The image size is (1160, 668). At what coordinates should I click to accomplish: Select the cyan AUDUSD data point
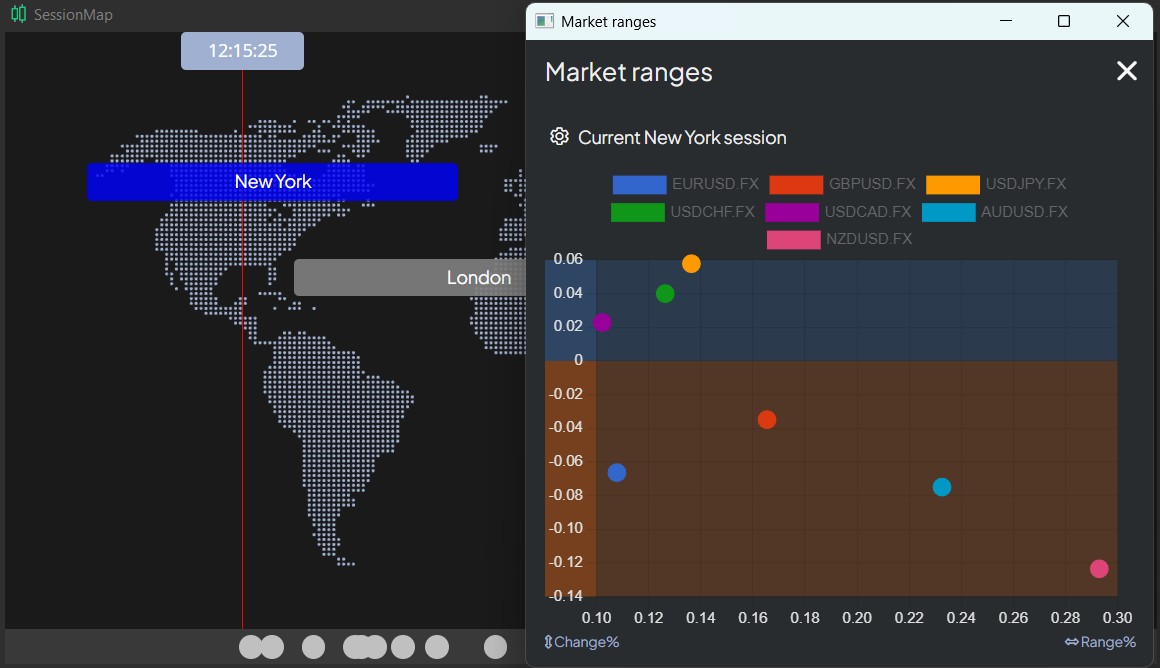pos(942,487)
